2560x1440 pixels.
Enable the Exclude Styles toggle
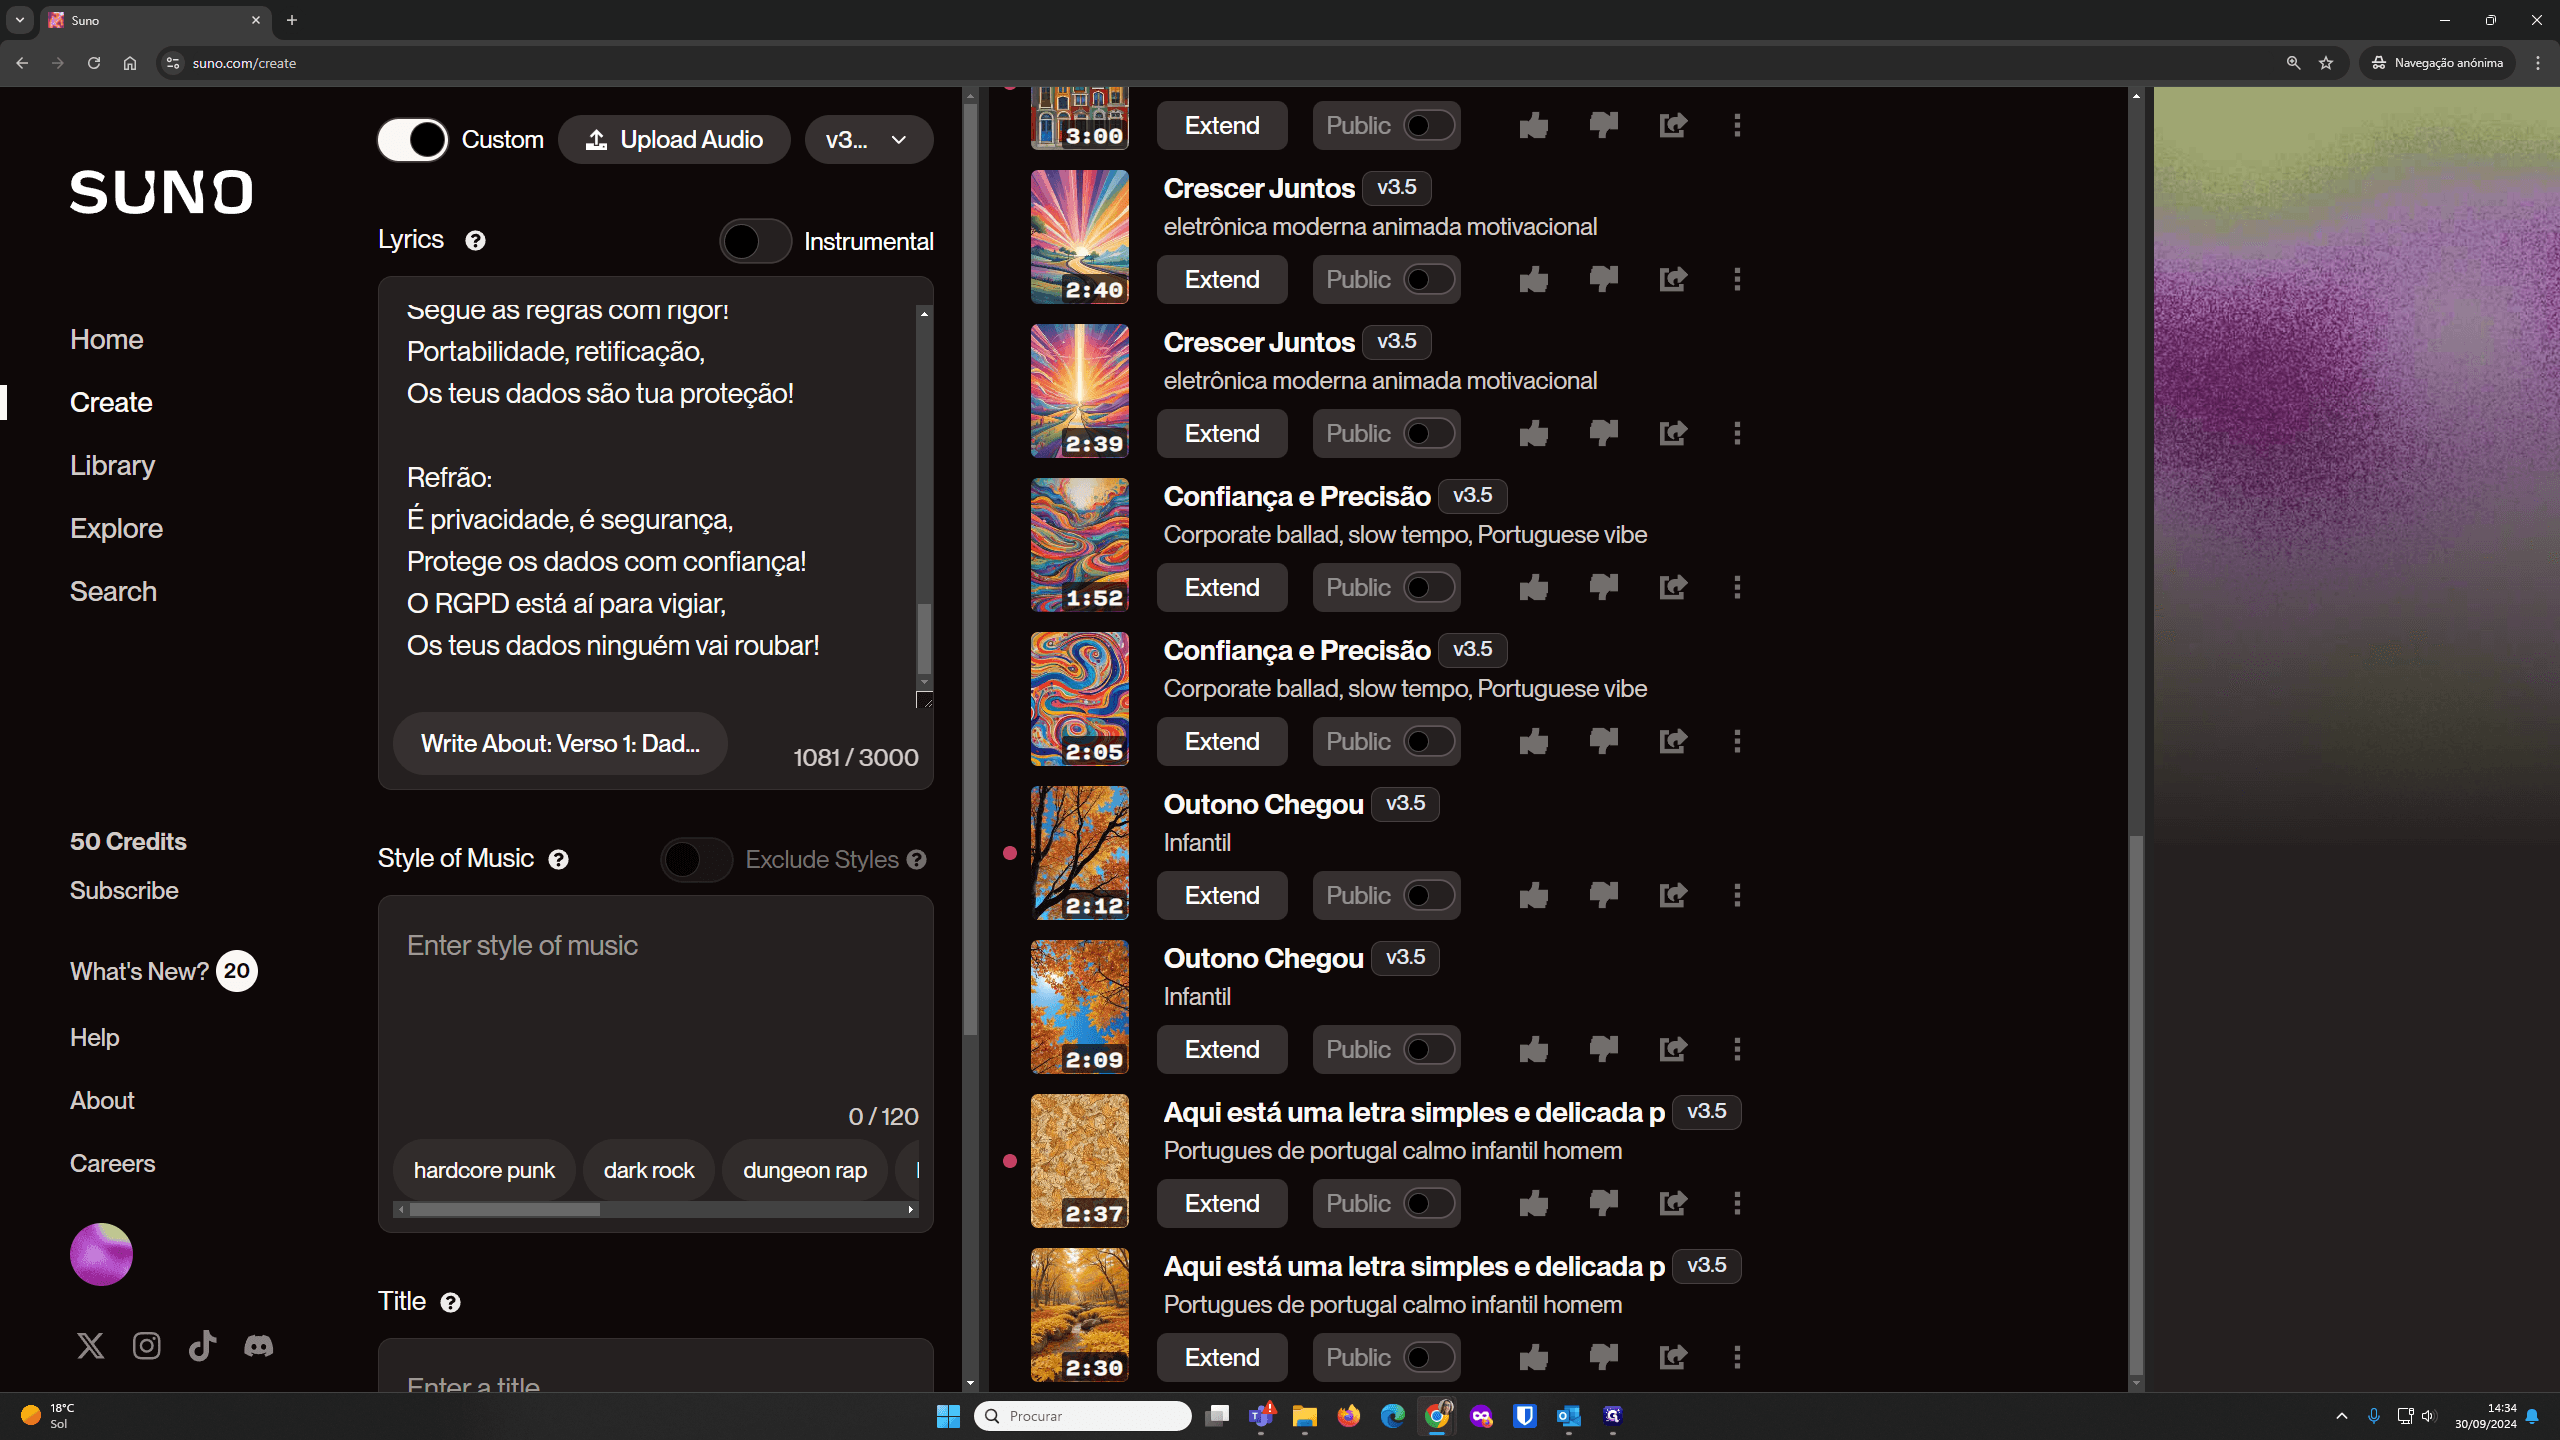[x=696, y=859]
